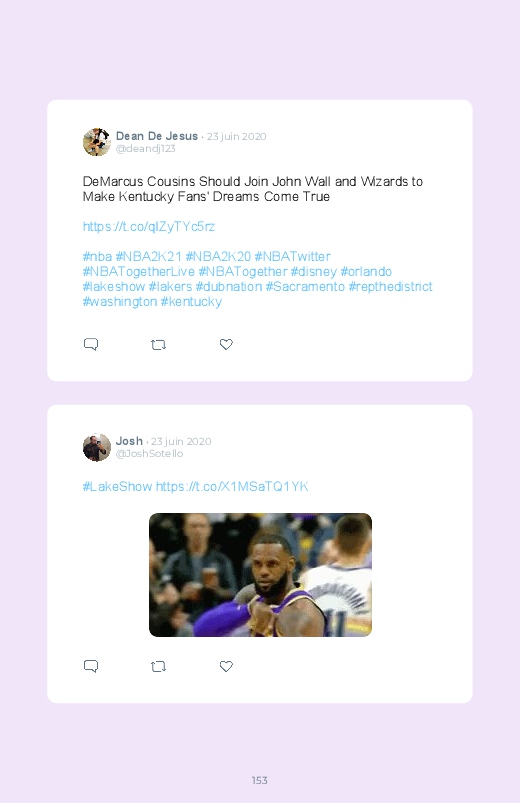The image size is (520, 803).
Task: Open the #kentucky hashtag
Action: tap(191, 302)
